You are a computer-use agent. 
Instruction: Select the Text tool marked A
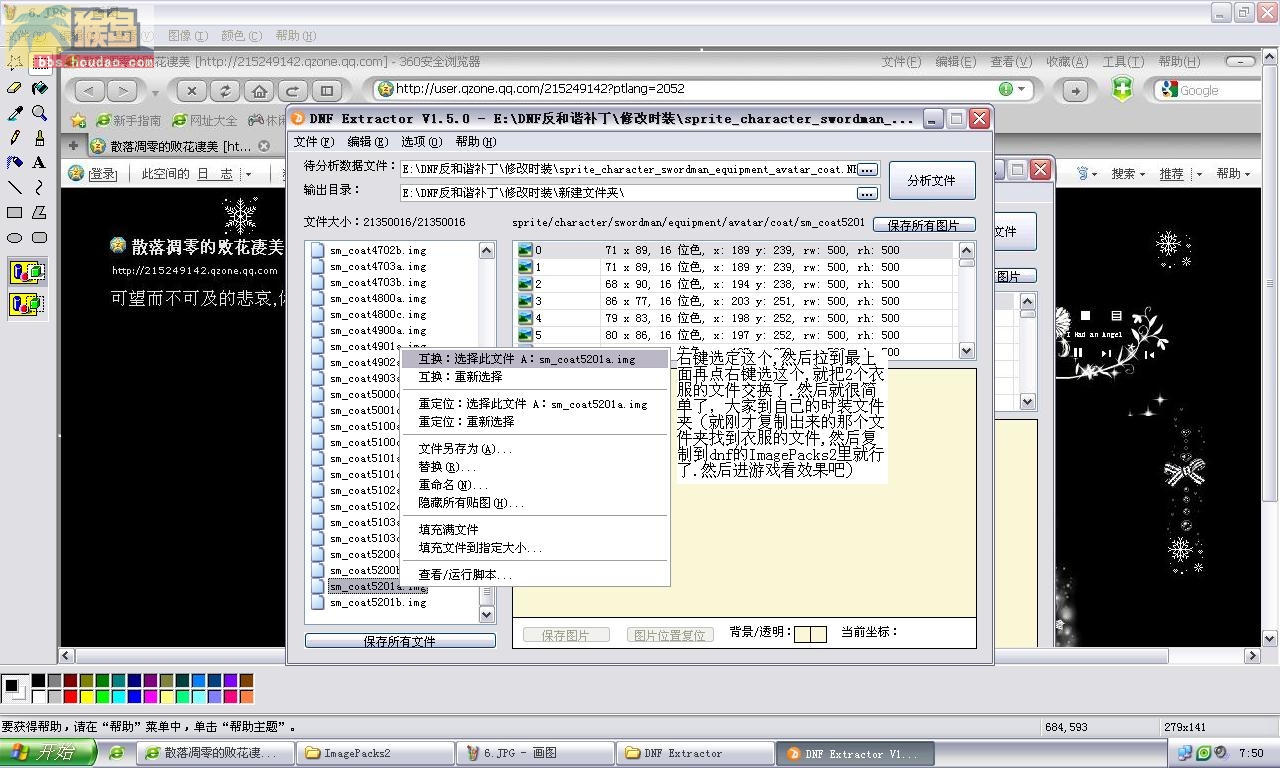coord(40,163)
